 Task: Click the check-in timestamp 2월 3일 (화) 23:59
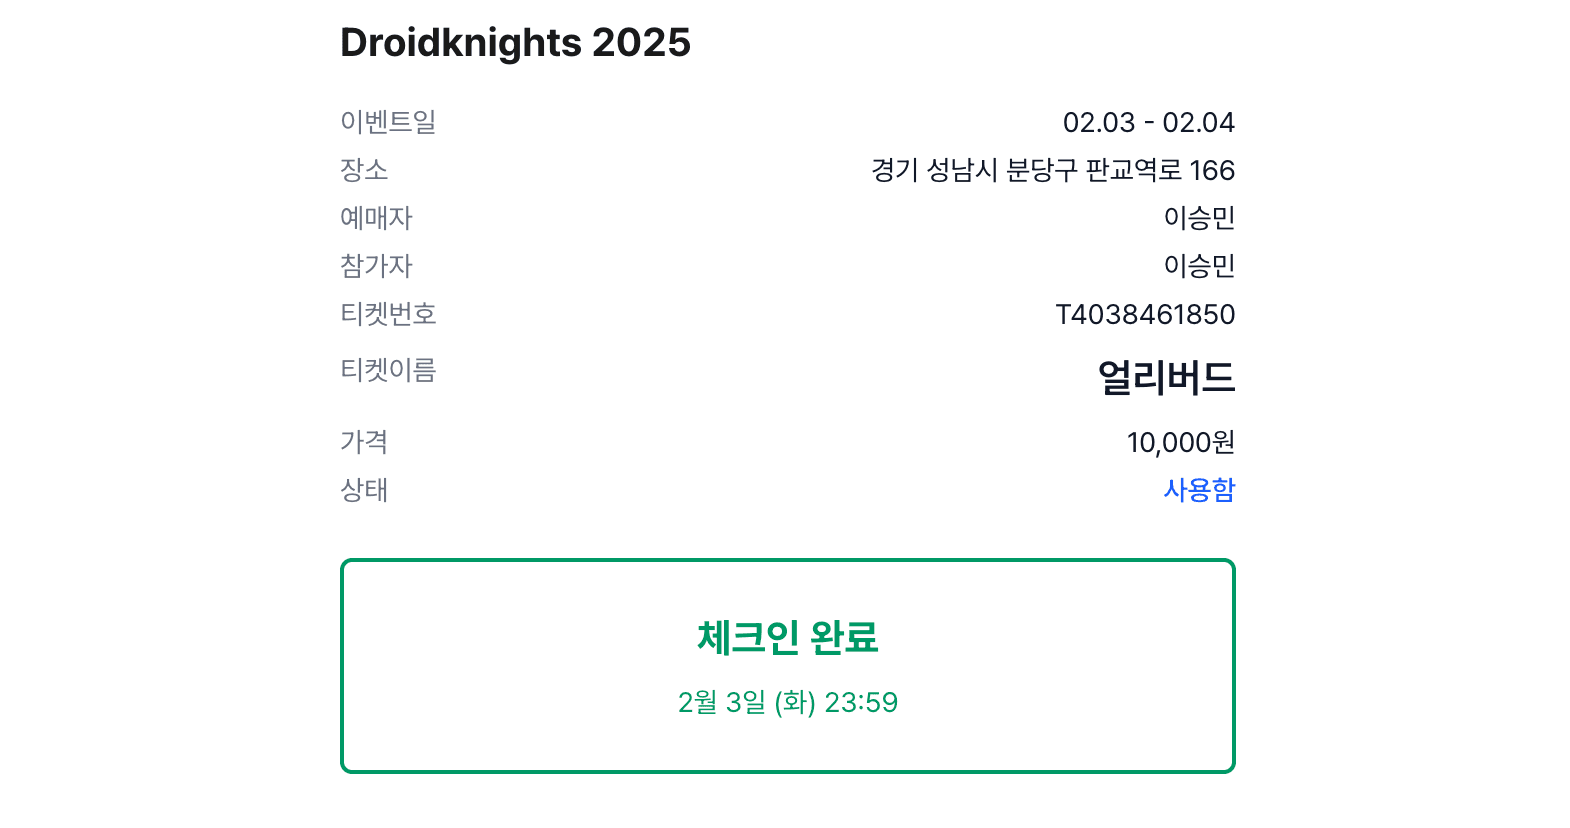pos(789,702)
